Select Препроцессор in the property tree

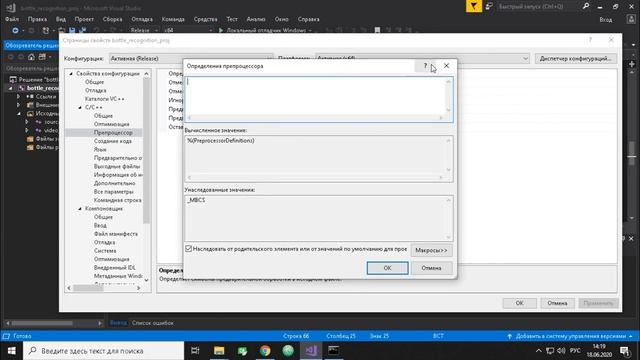pos(113,133)
